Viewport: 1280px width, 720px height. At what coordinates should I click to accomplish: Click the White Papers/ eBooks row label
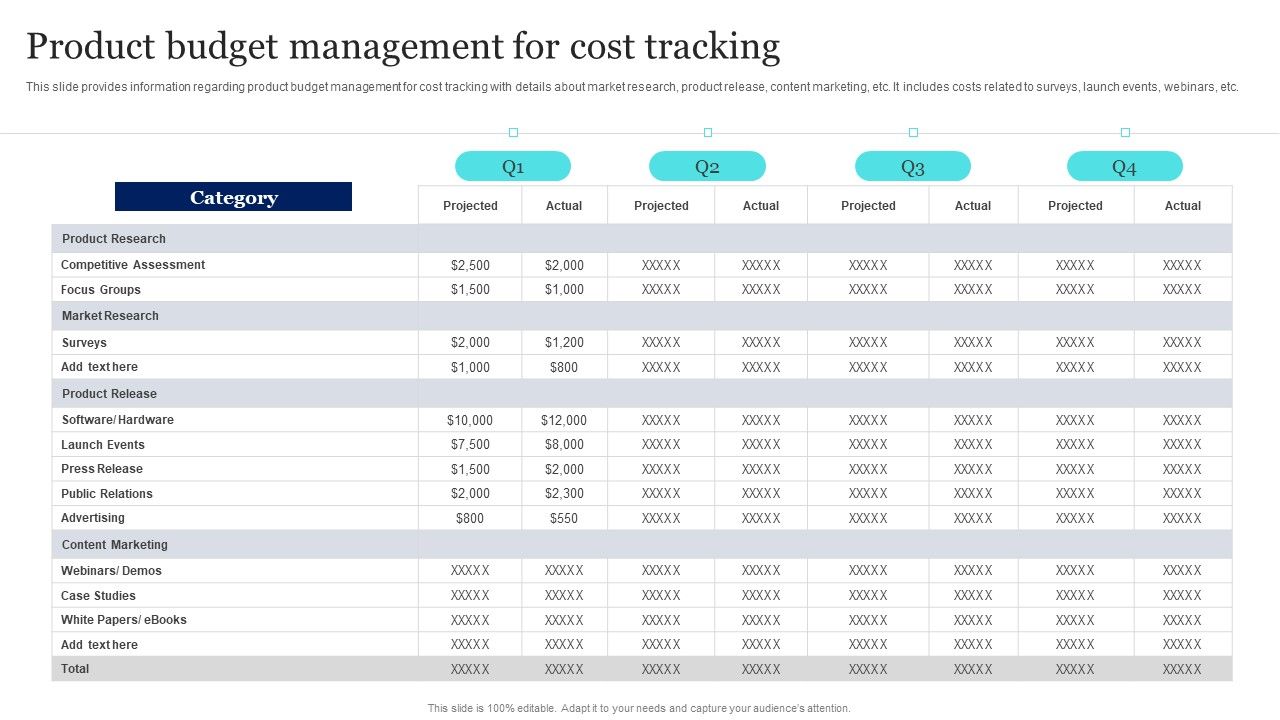[124, 620]
